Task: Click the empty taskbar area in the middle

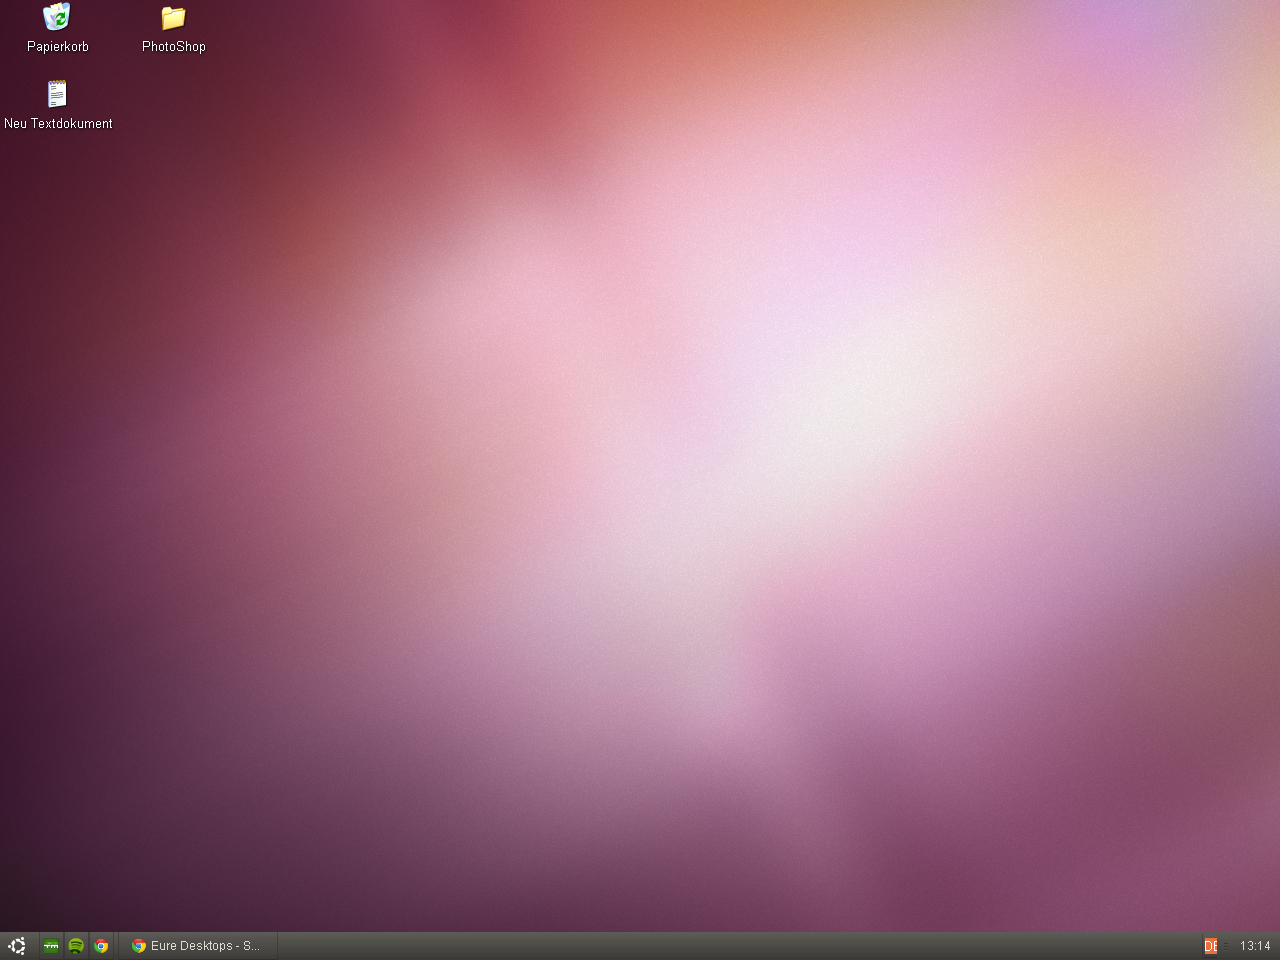Action: pos(700,945)
